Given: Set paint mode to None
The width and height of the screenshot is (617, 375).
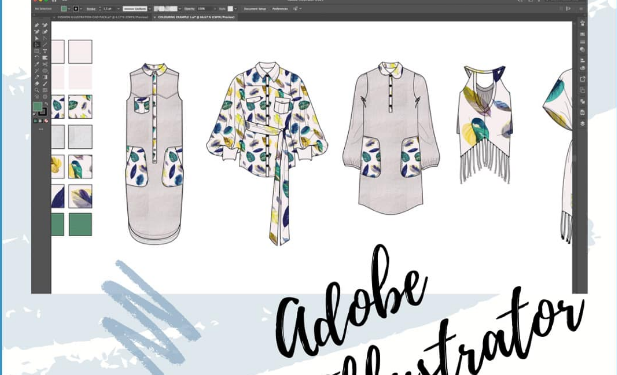Looking at the screenshot, I should 46,121.
